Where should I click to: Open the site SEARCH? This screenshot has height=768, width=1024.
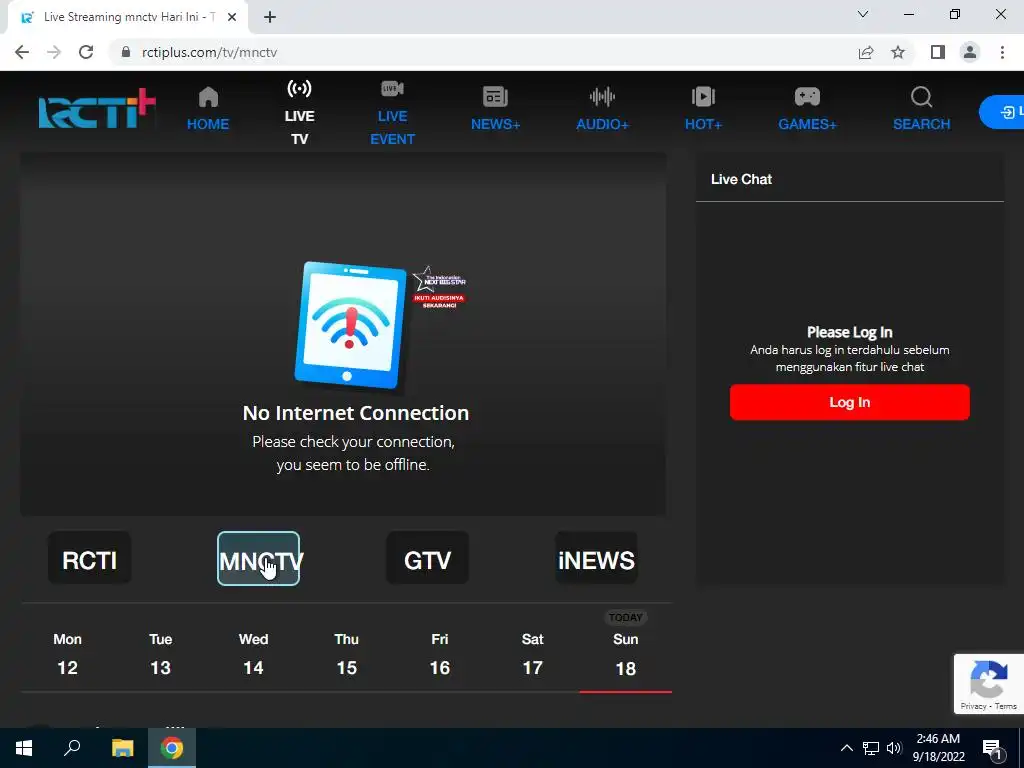click(921, 108)
